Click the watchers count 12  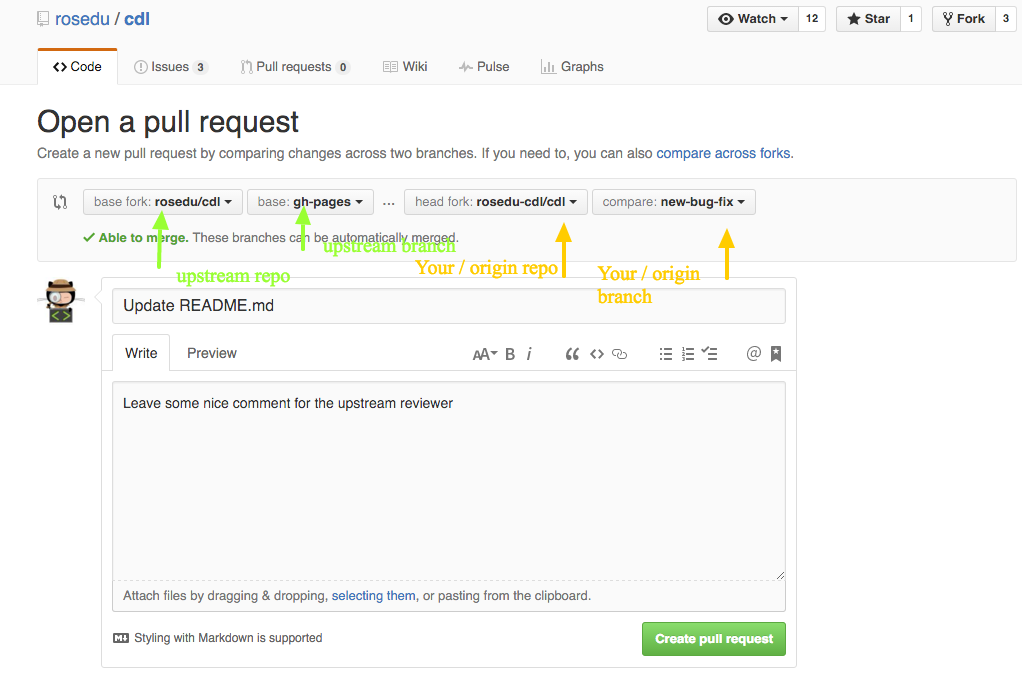point(811,19)
